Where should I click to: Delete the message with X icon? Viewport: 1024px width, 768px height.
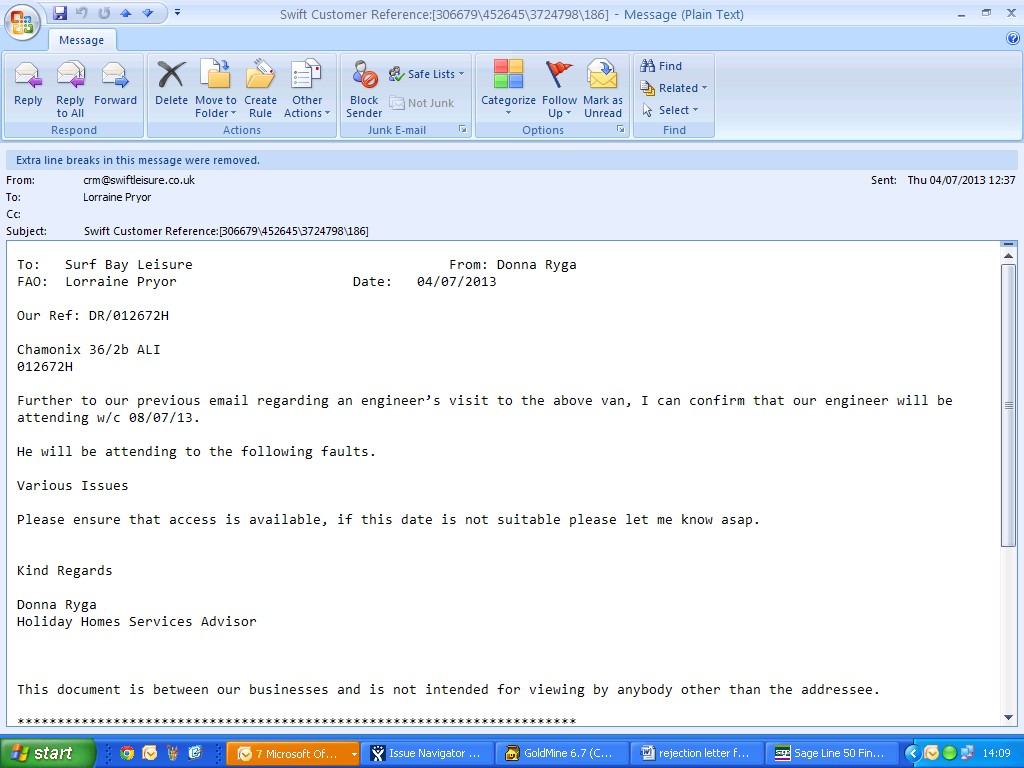click(x=171, y=83)
